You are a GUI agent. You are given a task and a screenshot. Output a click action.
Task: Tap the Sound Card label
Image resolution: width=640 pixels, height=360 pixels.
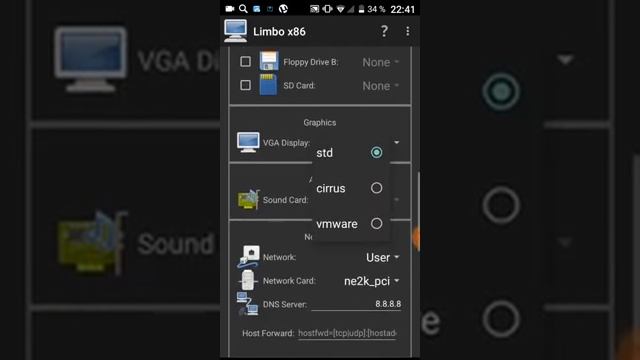(285, 200)
